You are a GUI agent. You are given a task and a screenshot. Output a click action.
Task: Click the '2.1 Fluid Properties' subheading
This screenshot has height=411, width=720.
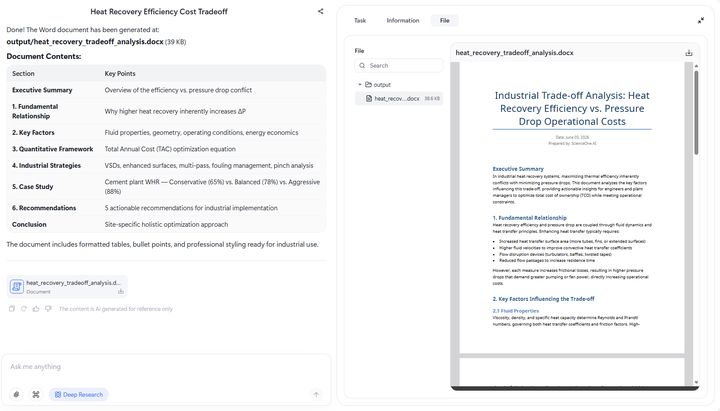click(516, 311)
